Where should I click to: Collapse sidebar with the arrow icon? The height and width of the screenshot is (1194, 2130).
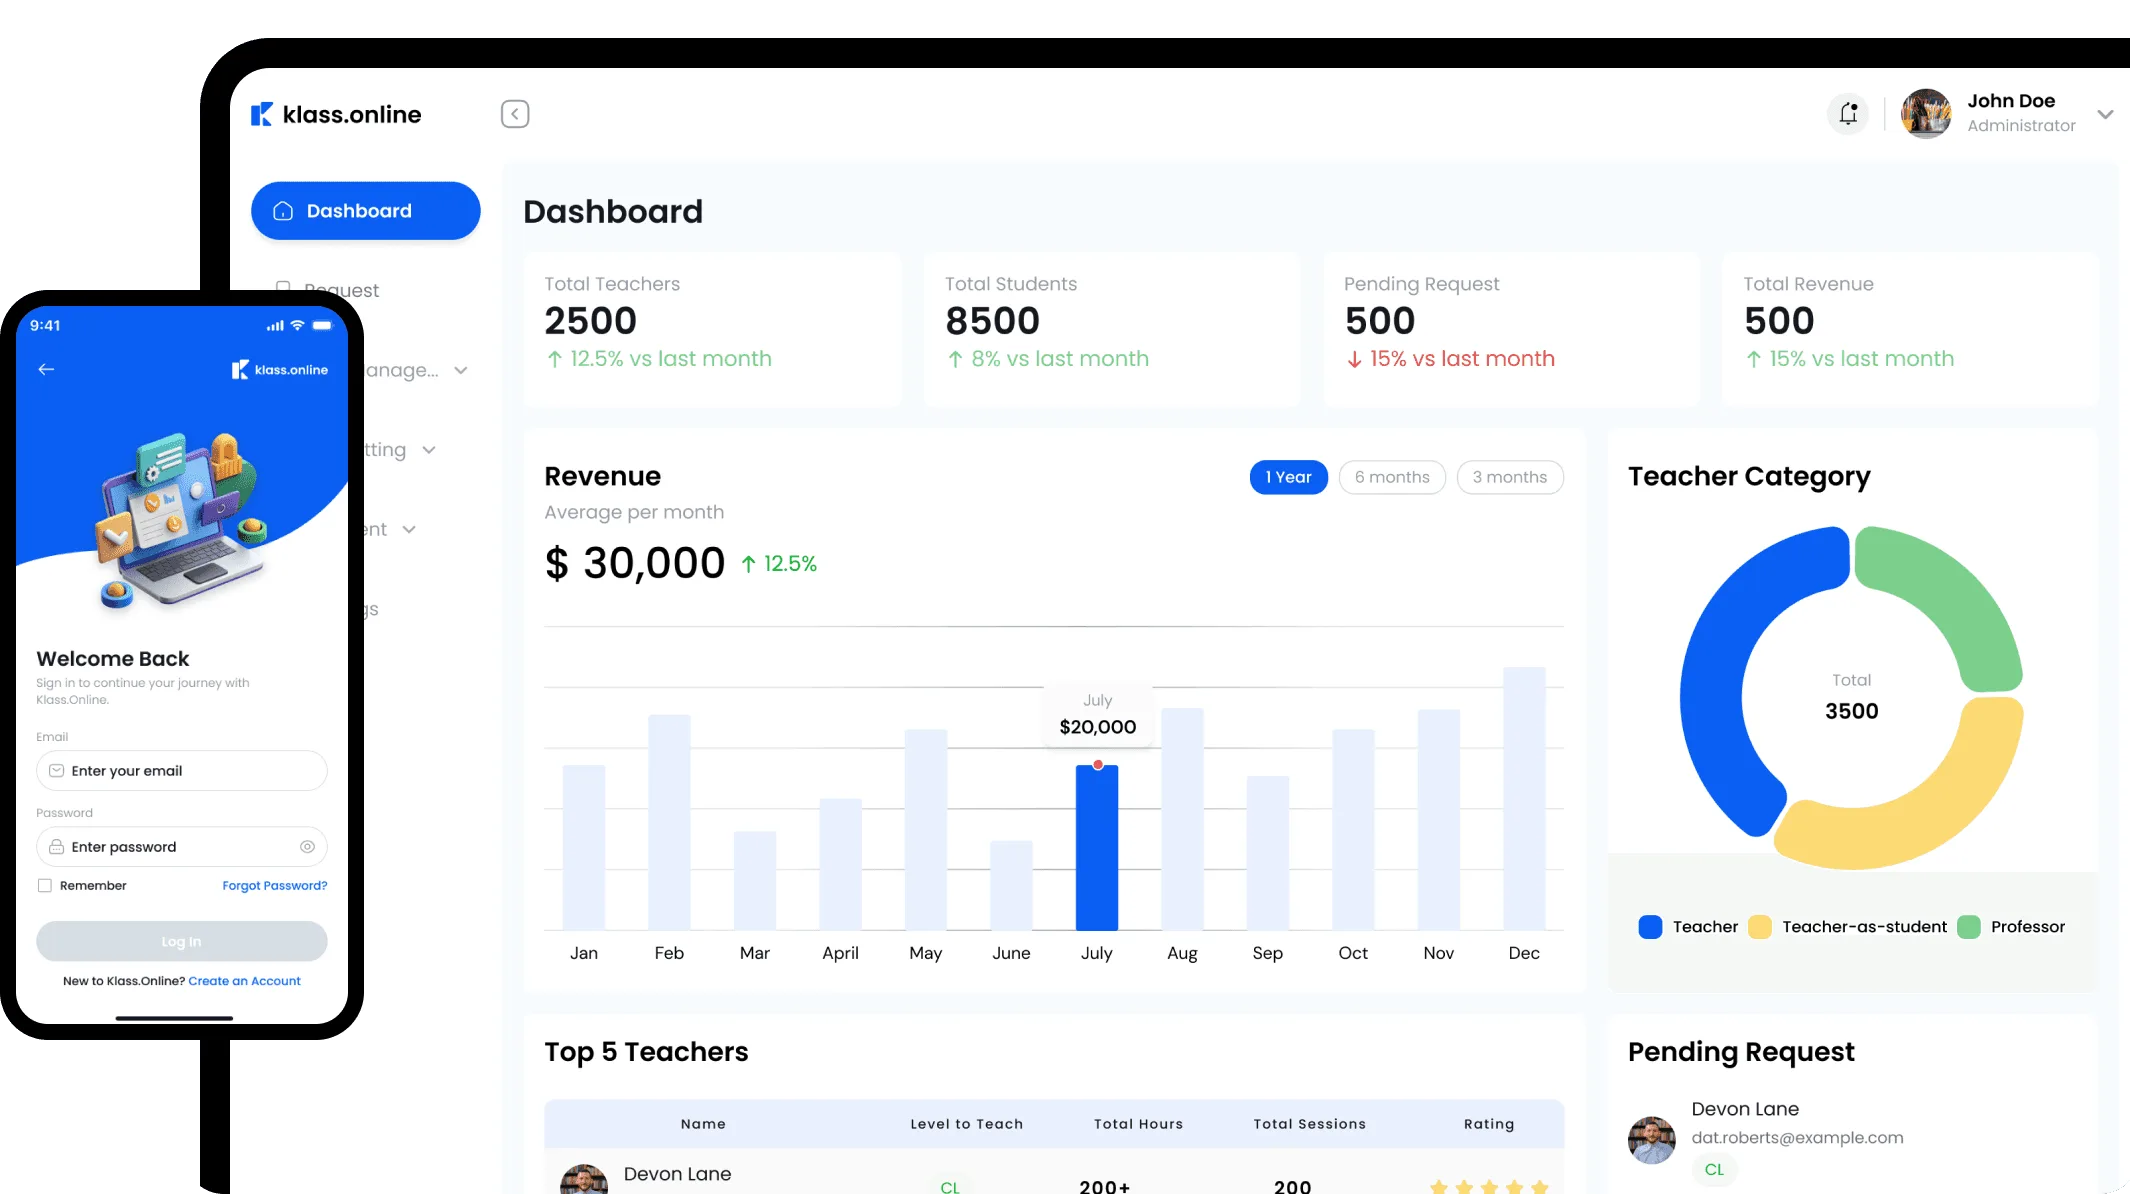click(515, 114)
